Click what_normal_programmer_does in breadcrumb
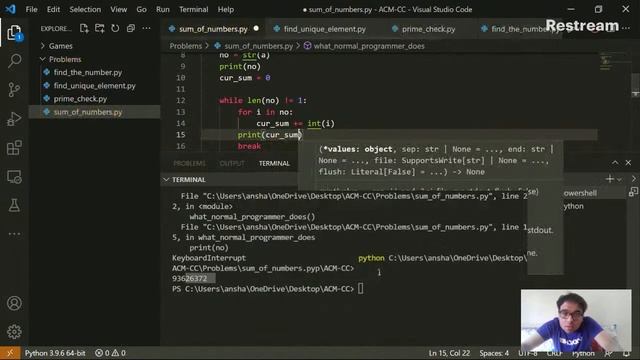640x360 pixels. pyautogui.click(x=369, y=46)
